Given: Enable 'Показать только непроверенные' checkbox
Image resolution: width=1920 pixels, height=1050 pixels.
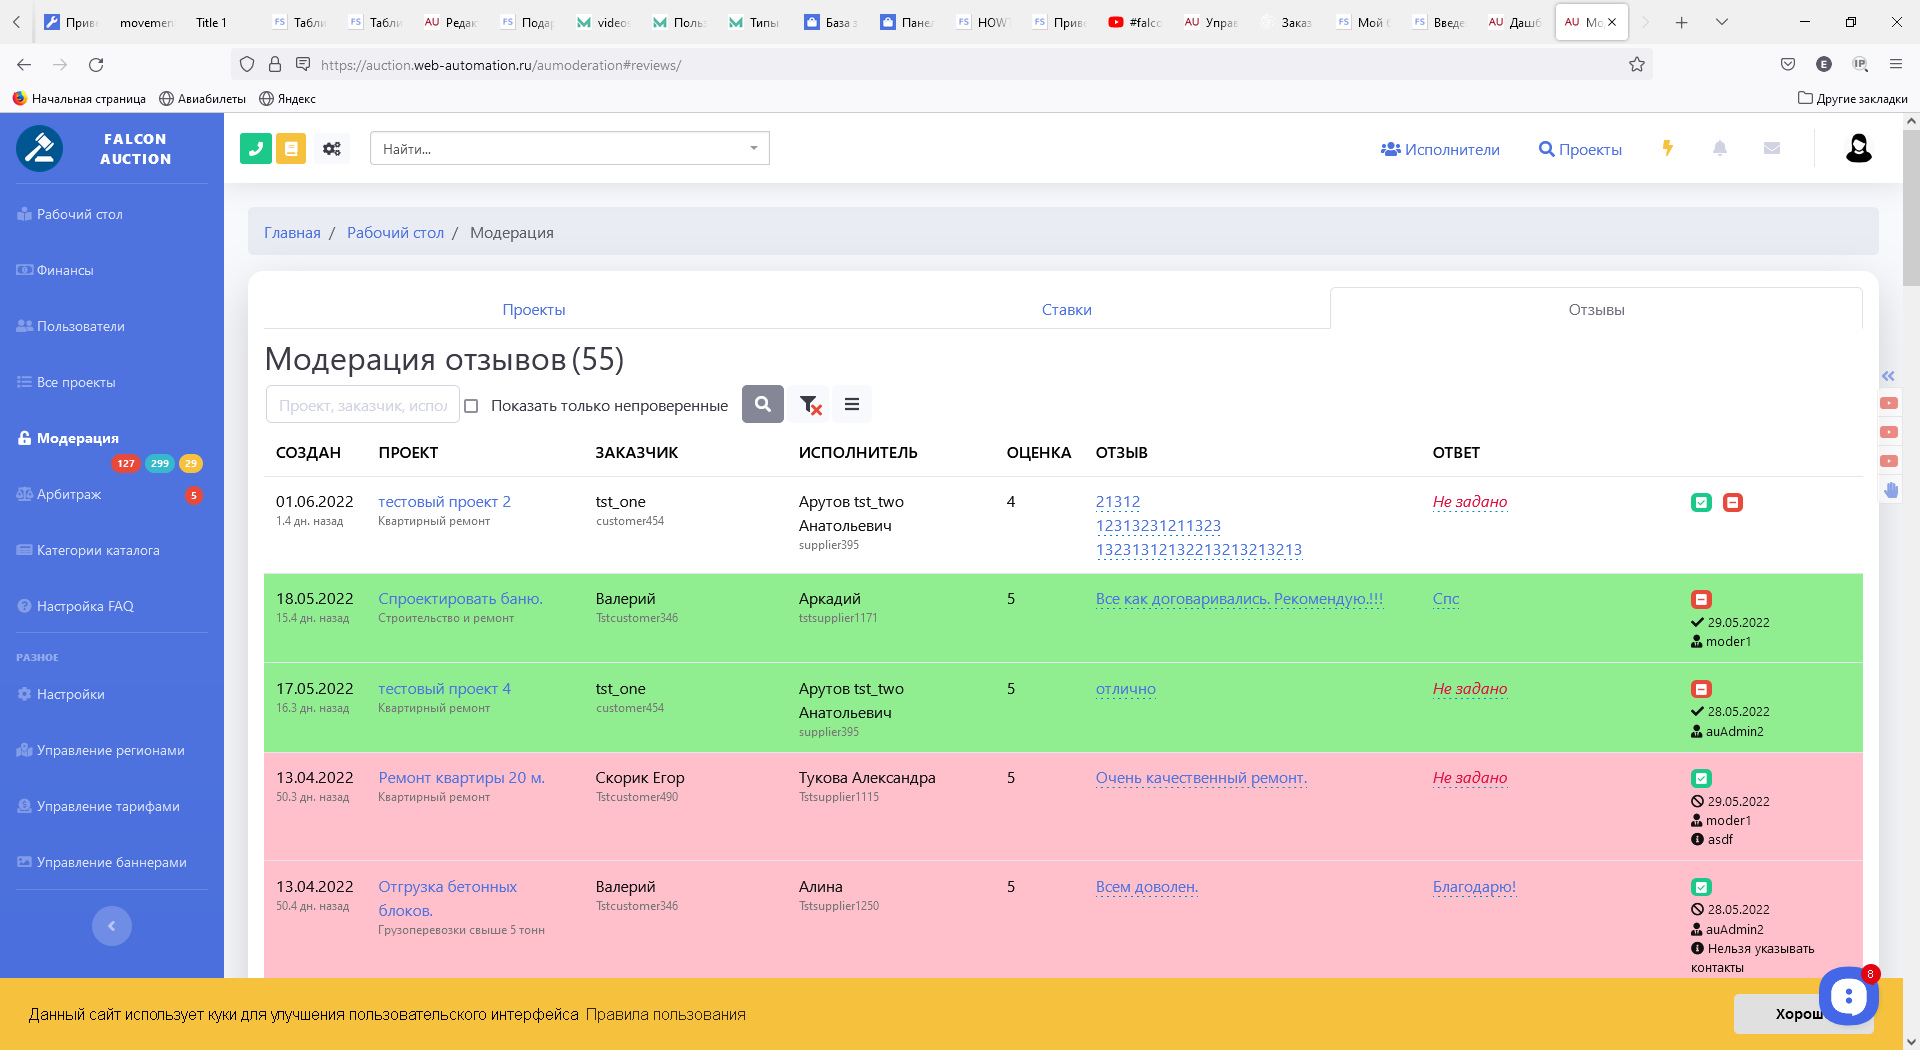Looking at the screenshot, I should tap(471, 406).
